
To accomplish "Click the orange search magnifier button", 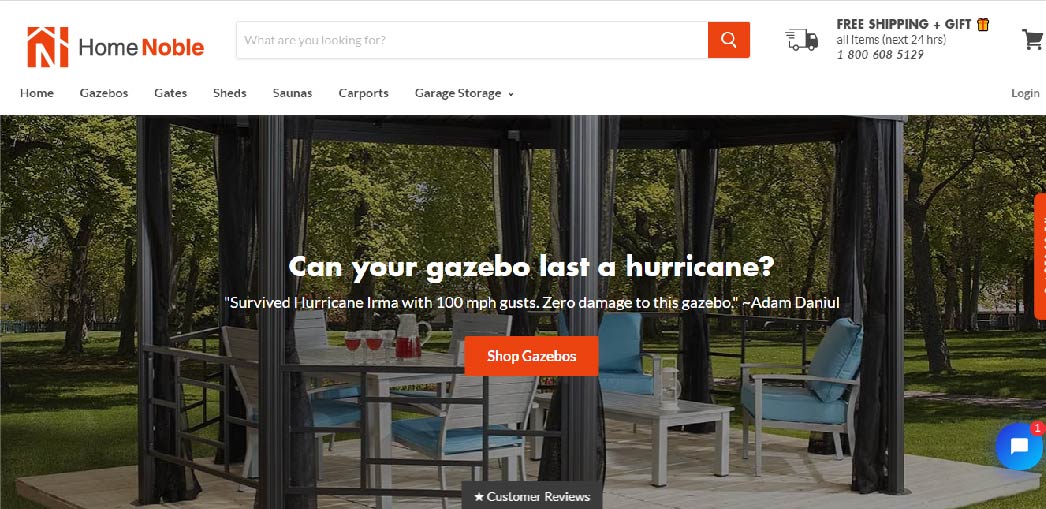I will tap(728, 40).
